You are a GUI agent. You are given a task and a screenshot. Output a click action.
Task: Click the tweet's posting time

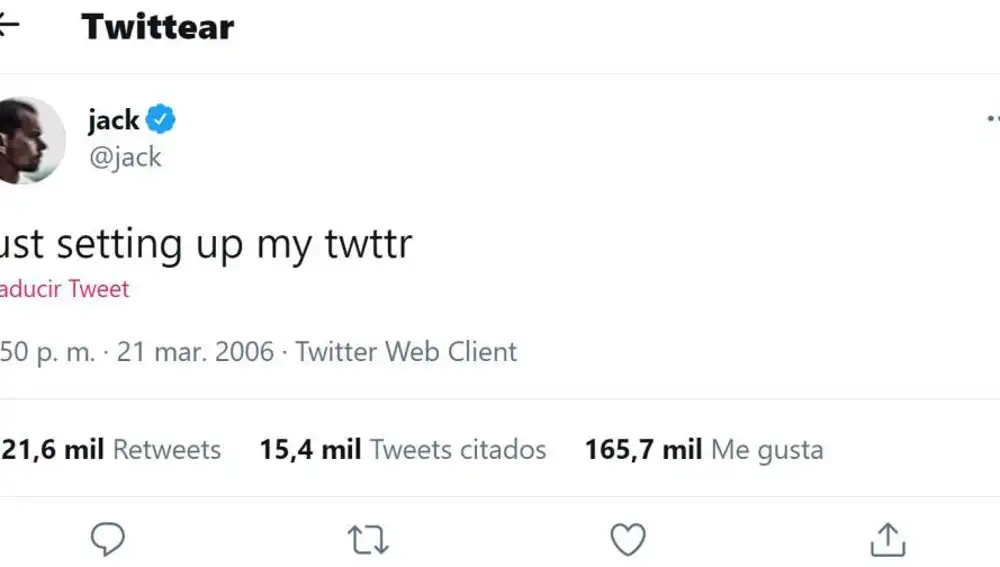[48, 352]
